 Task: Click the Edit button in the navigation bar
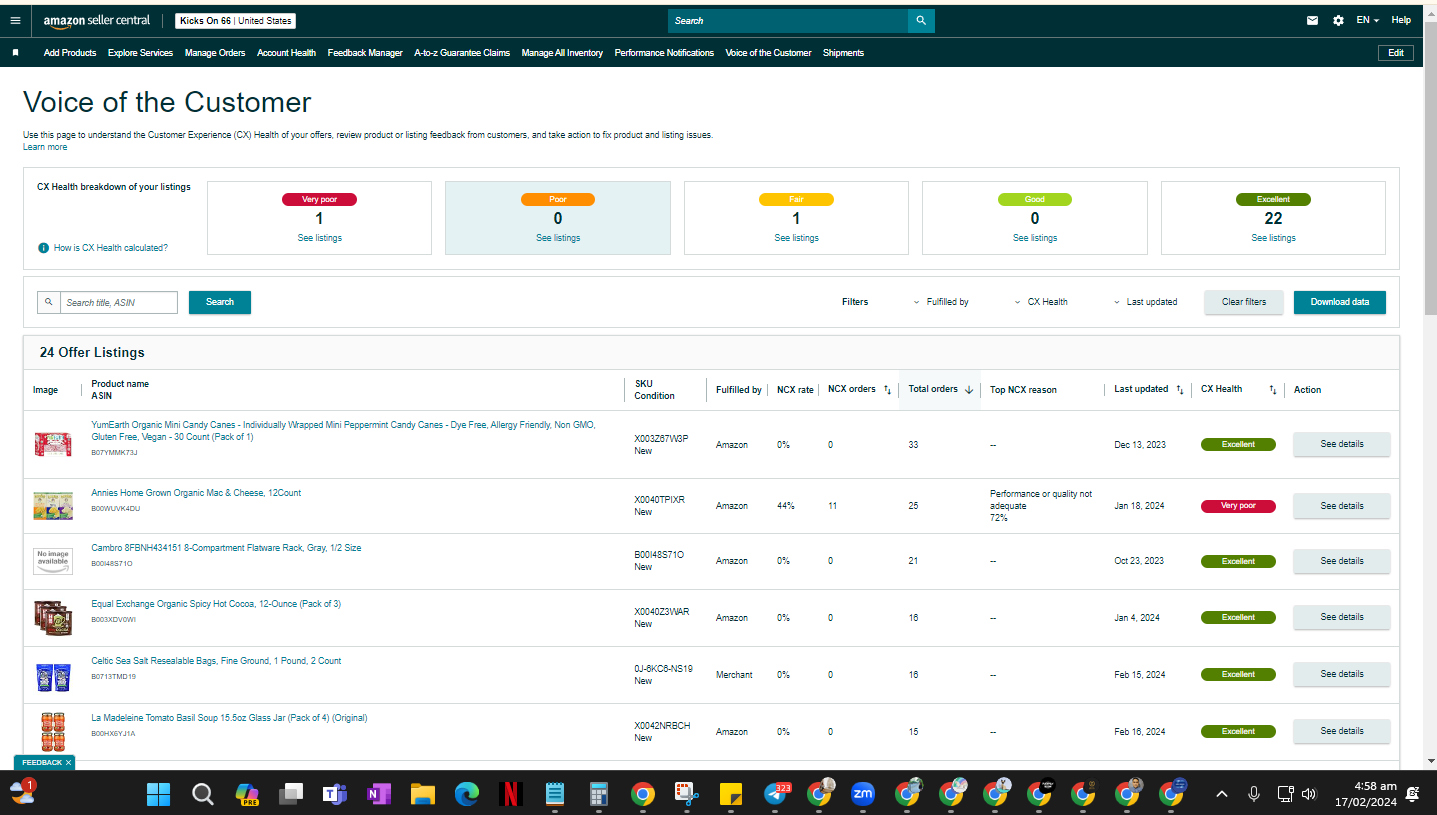point(1396,53)
